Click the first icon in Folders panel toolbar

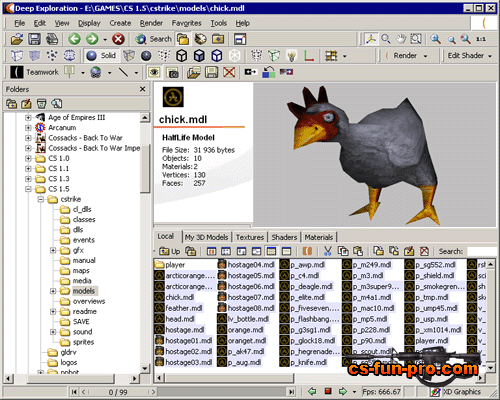click(x=11, y=104)
